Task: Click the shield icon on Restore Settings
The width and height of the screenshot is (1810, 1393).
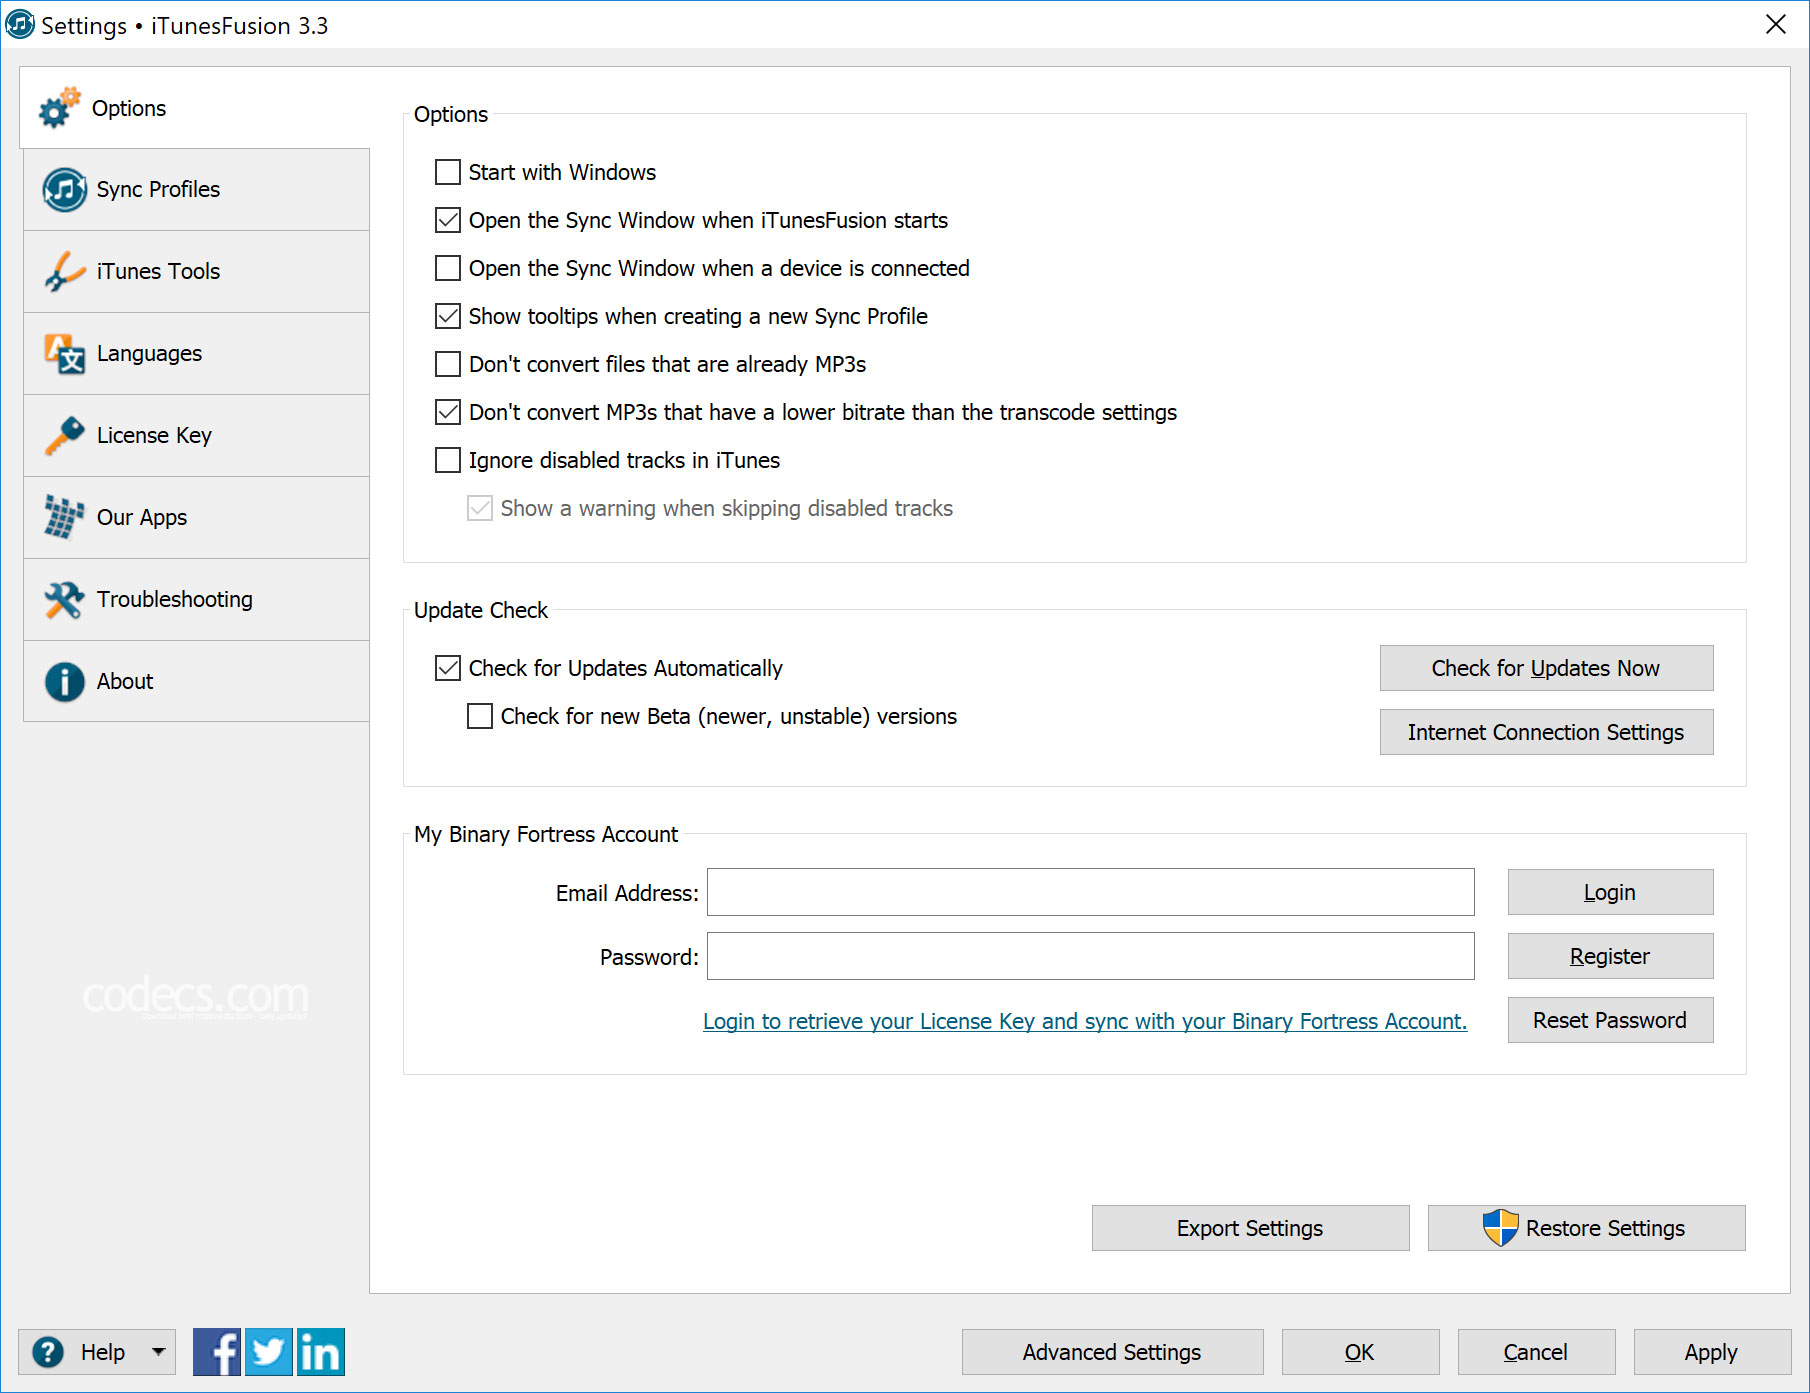Action: click(x=1500, y=1228)
